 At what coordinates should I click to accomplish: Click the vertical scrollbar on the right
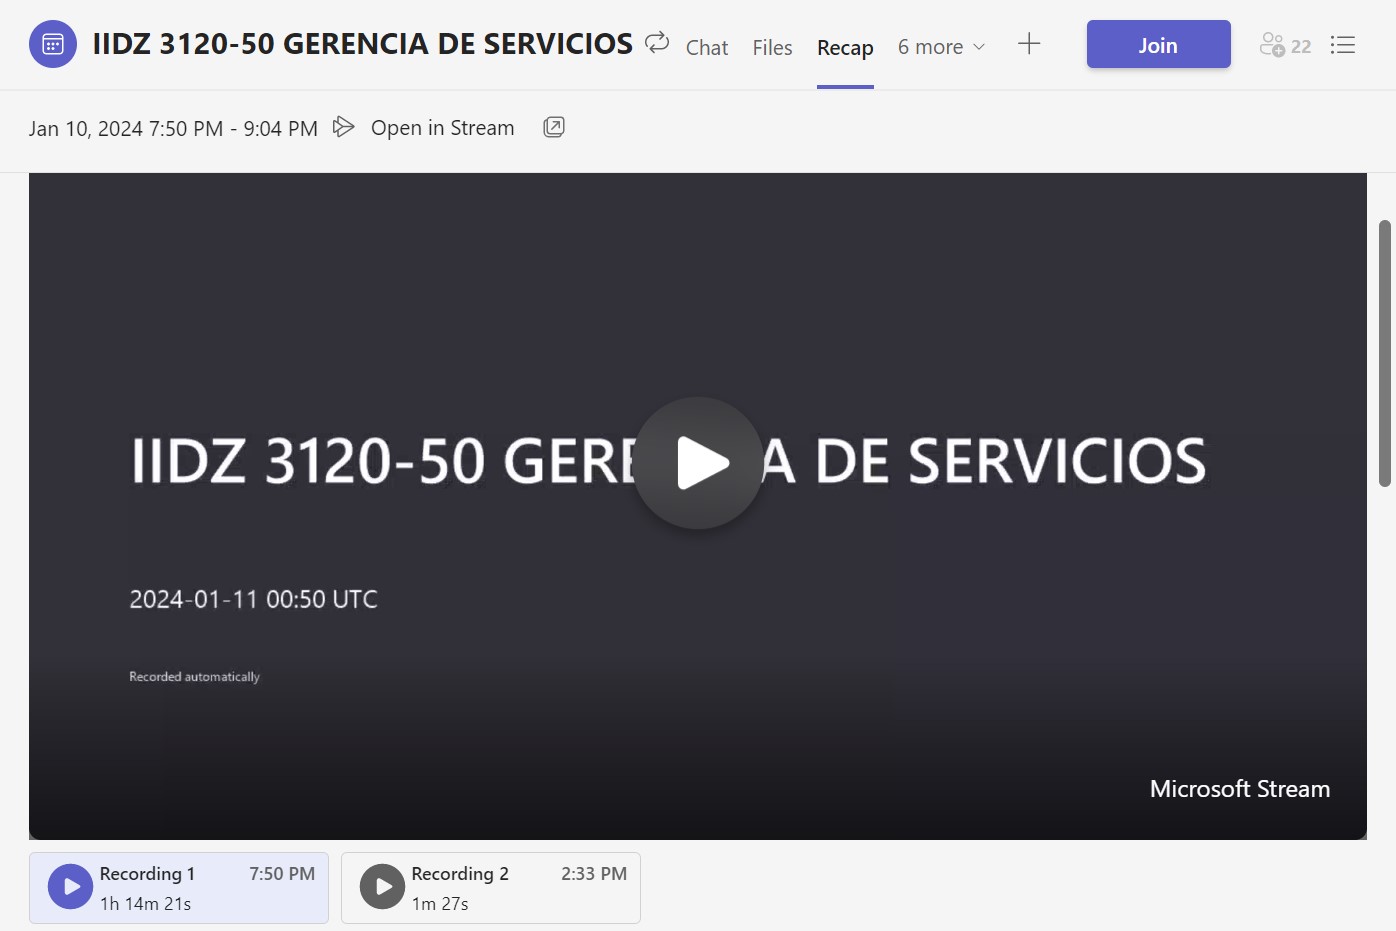[x=1385, y=353]
